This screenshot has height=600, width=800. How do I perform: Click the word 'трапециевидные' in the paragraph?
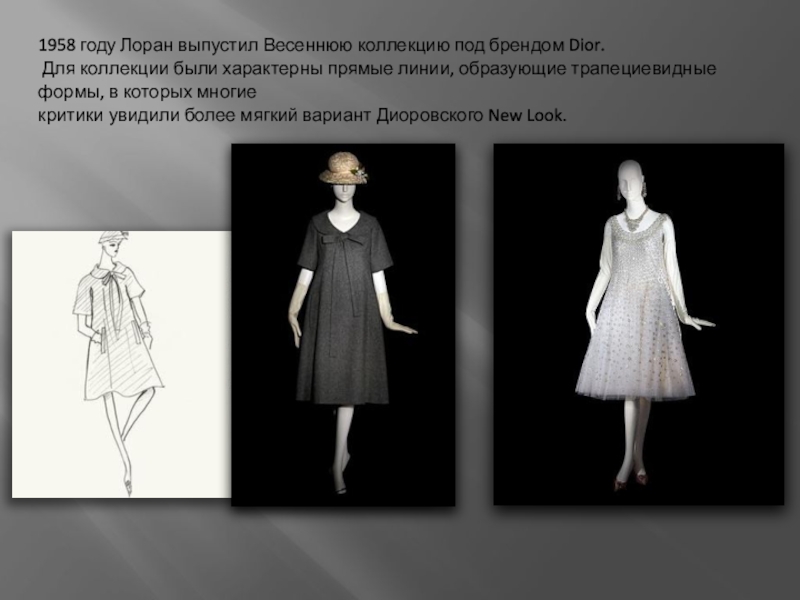(x=643, y=69)
